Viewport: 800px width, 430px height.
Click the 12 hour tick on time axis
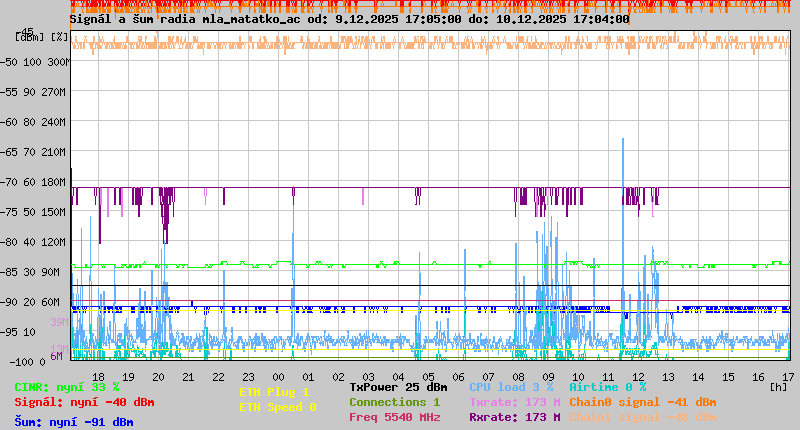pyautogui.click(x=639, y=376)
